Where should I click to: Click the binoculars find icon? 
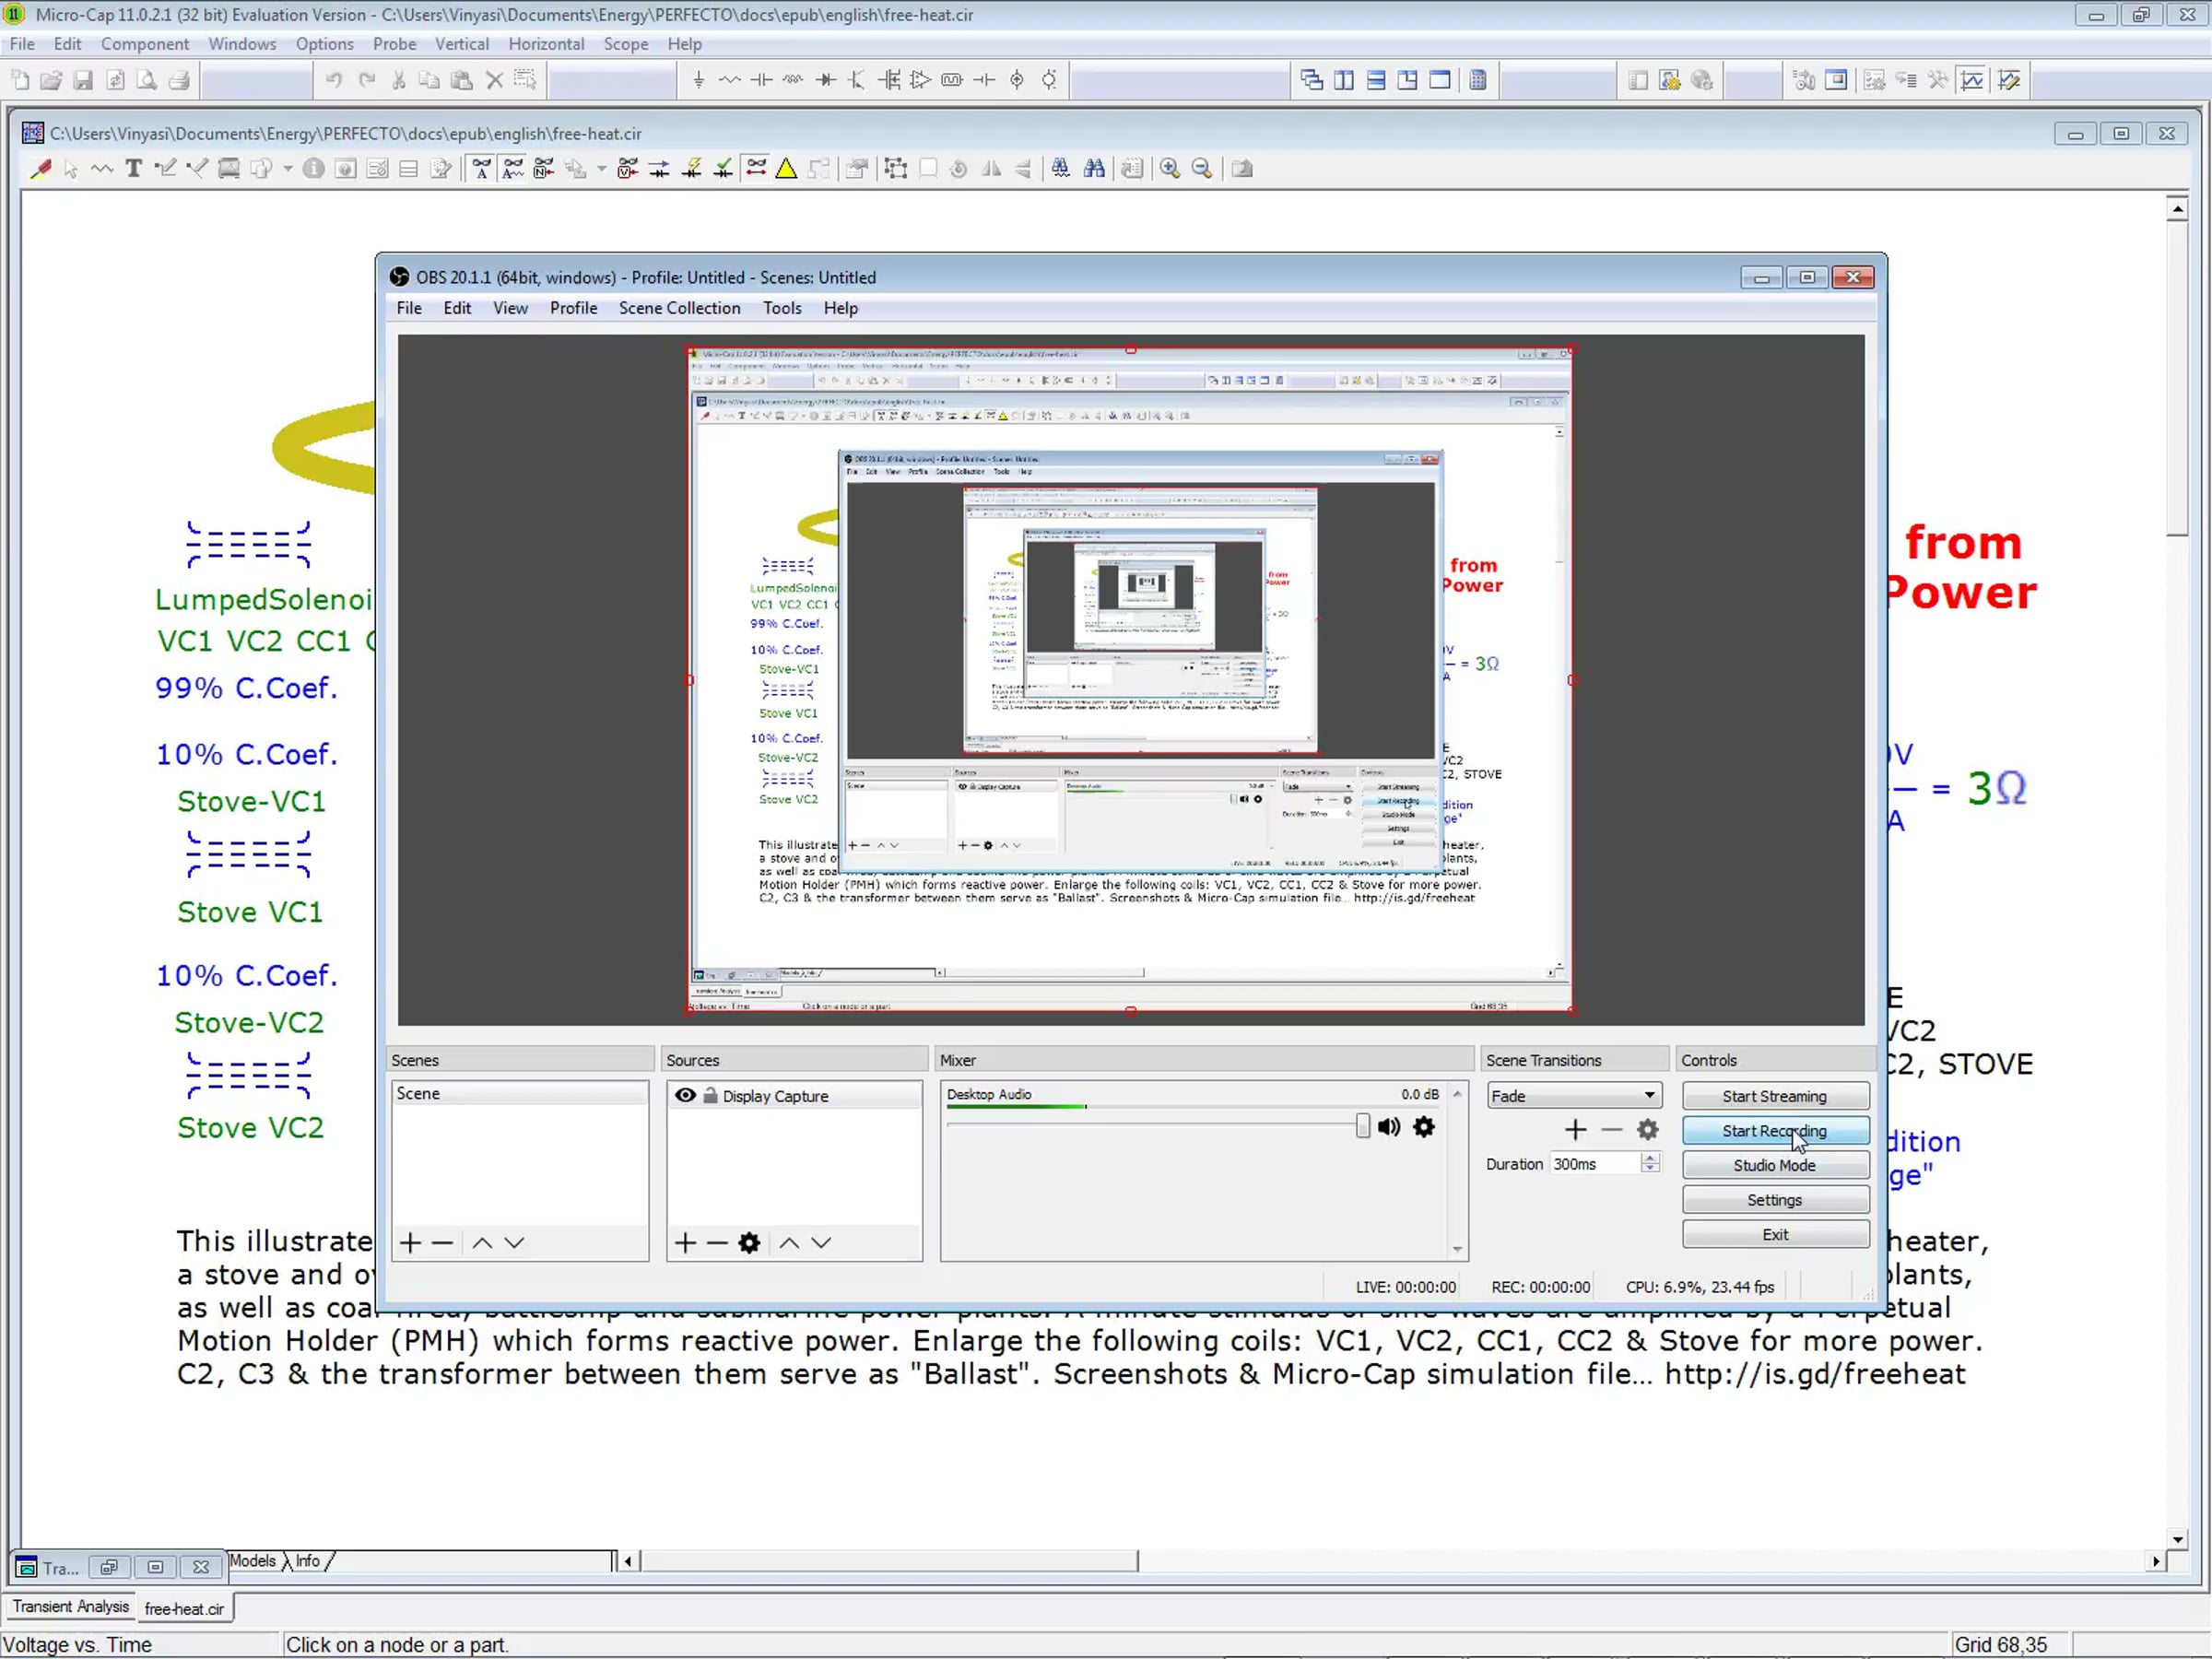[1094, 169]
